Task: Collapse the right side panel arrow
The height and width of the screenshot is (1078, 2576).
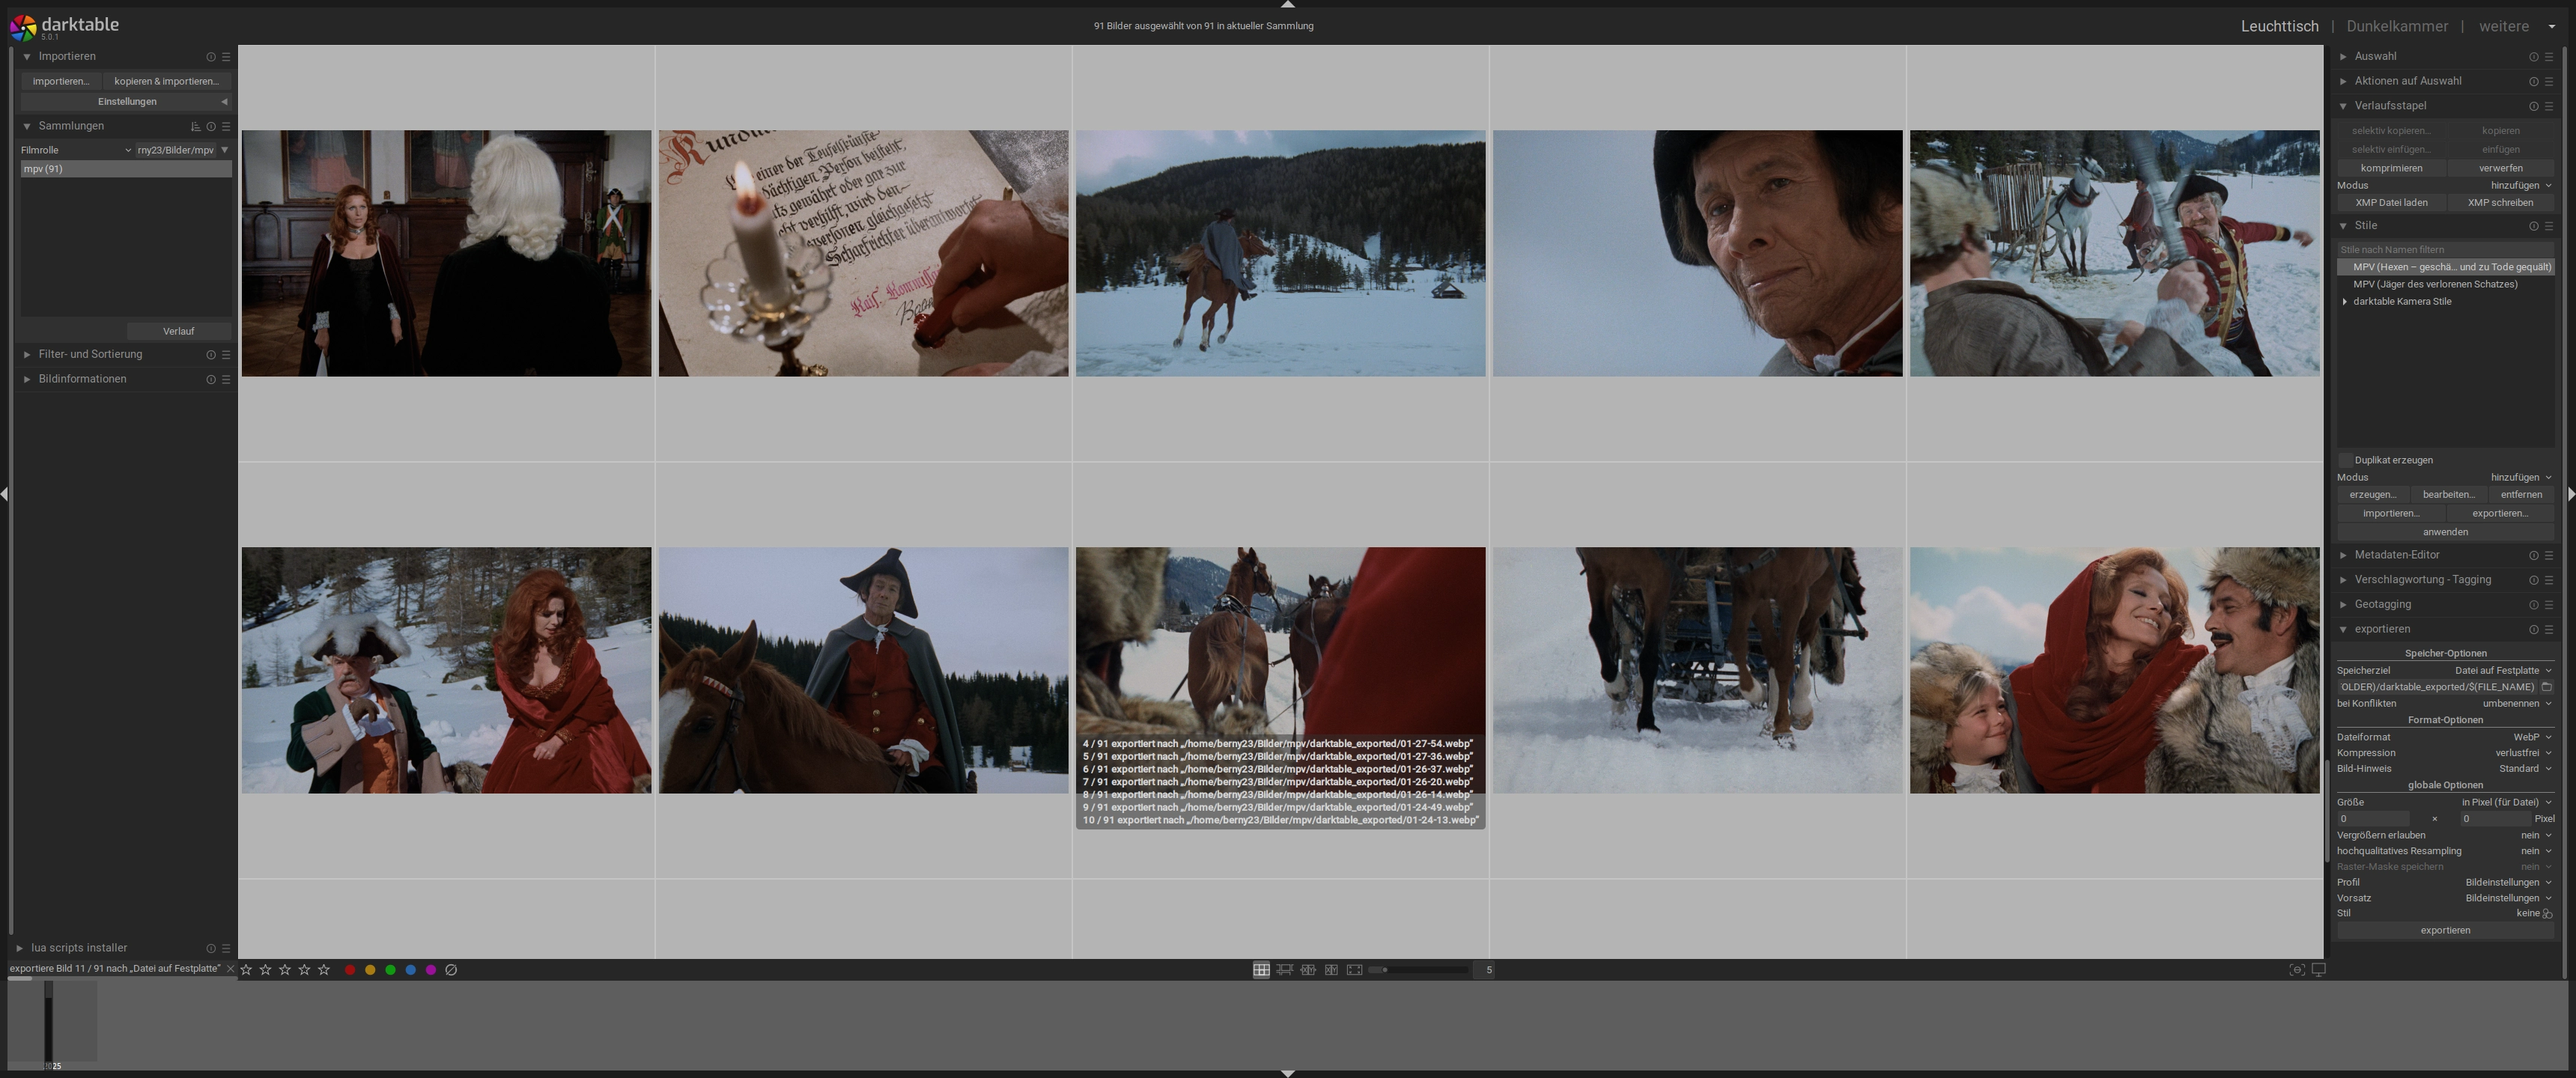Action: 2571,494
